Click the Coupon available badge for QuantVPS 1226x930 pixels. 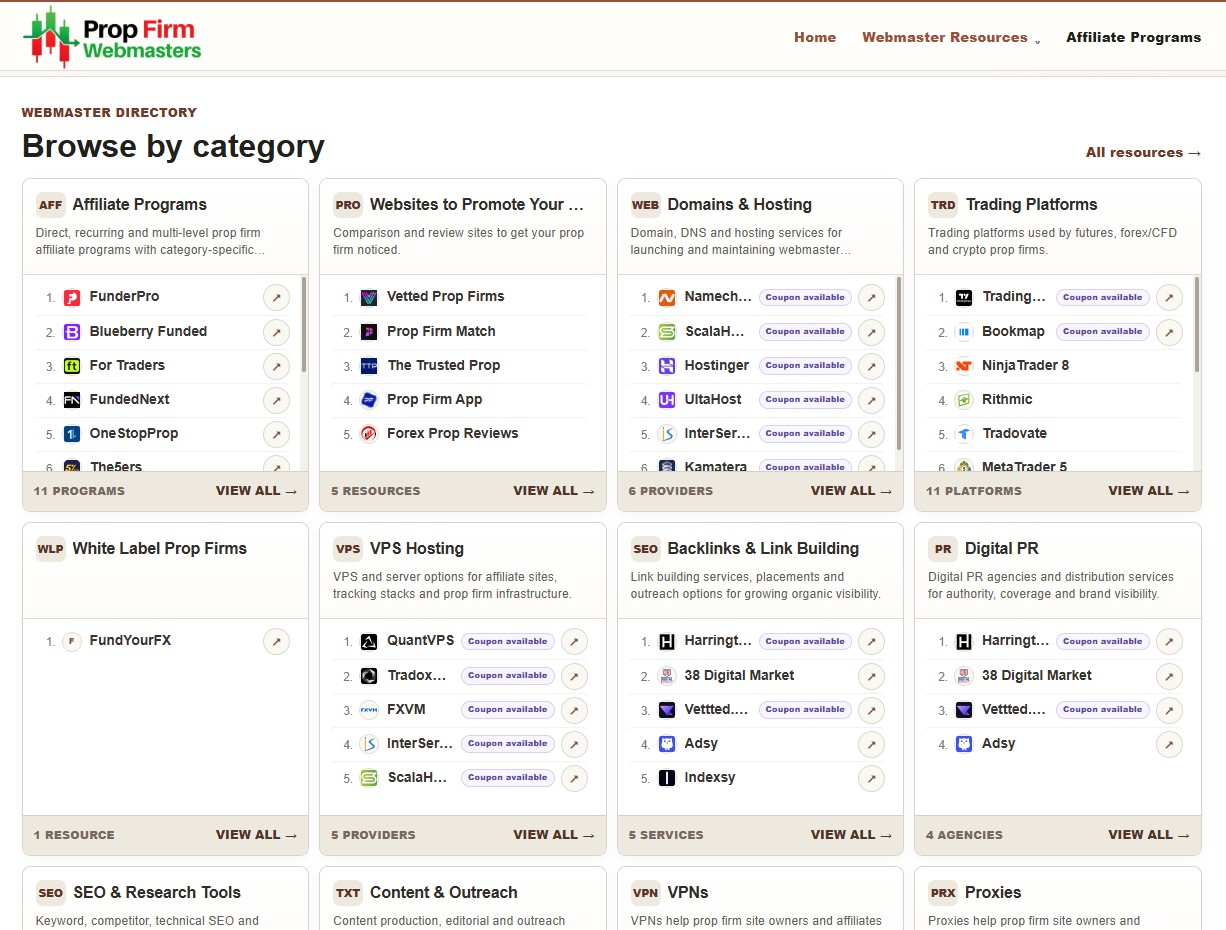(507, 641)
